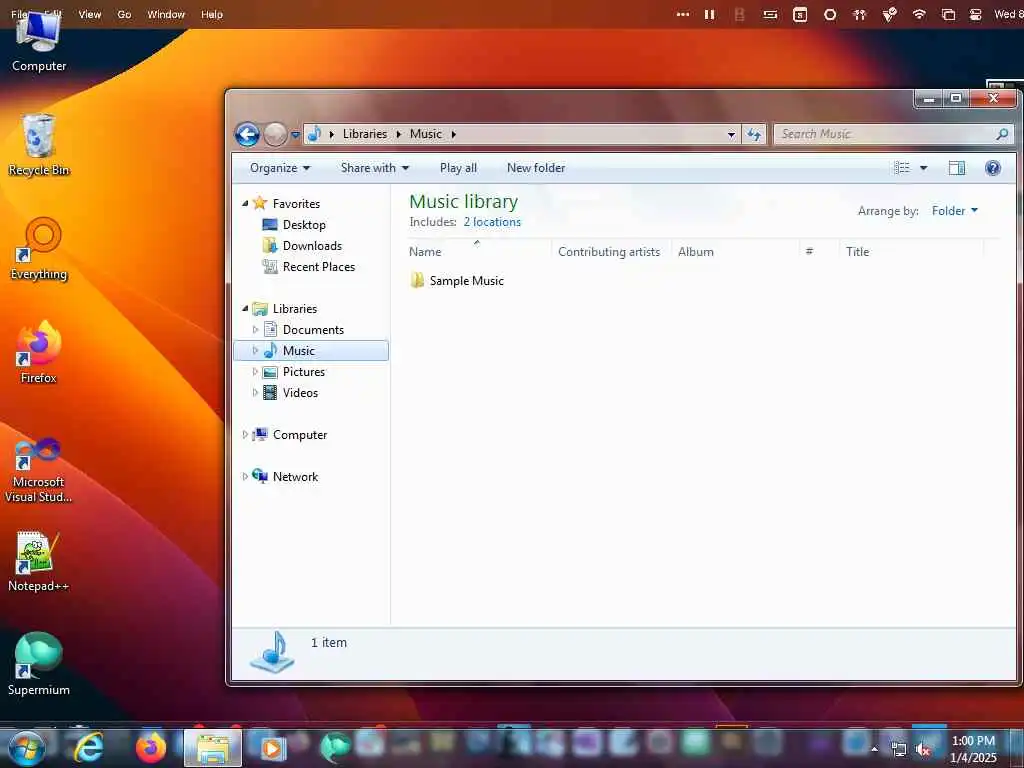Image resolution: width=1024 pixels, height=768 pixels.
Task: Launch Firefox from the taskbar
Action: (151, 747)
